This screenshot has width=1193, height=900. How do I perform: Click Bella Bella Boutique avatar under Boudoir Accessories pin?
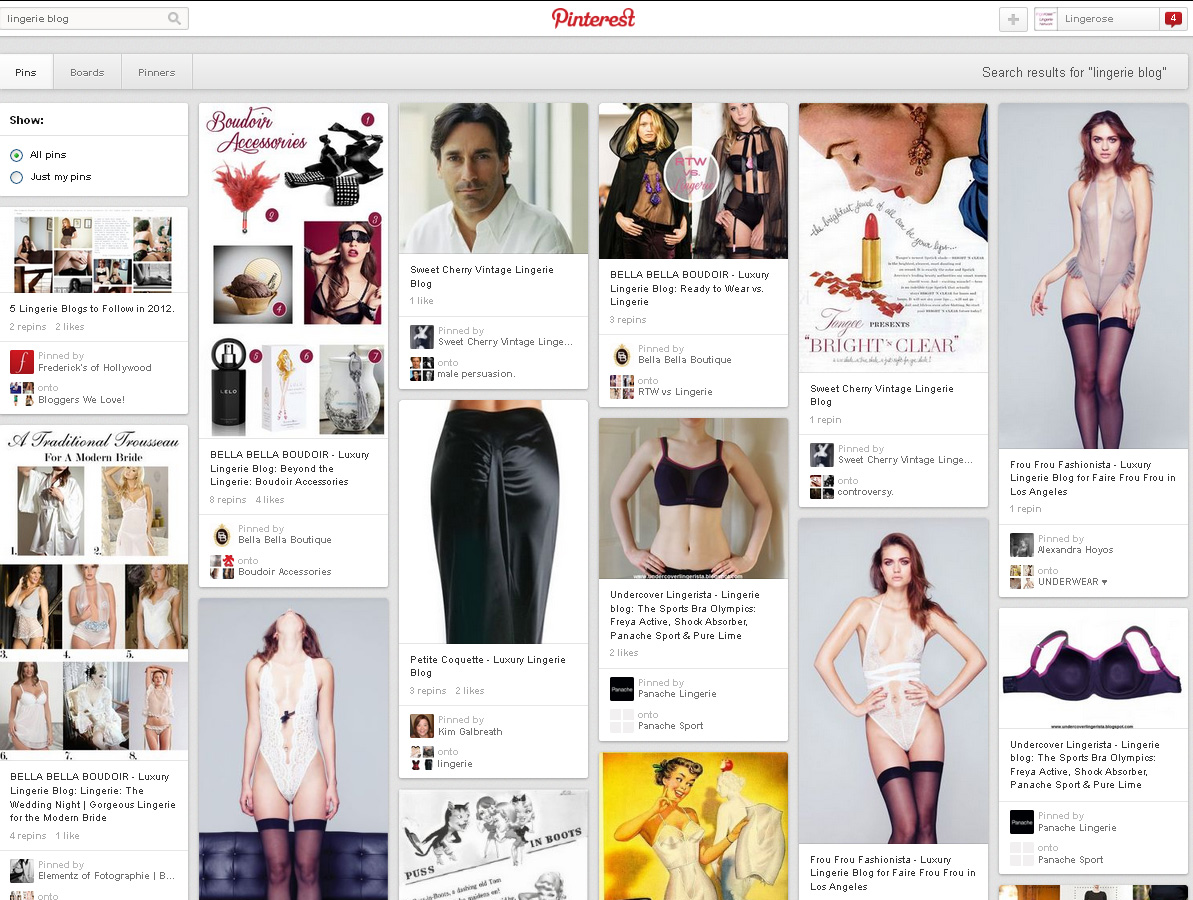click(x=221, y=535)
